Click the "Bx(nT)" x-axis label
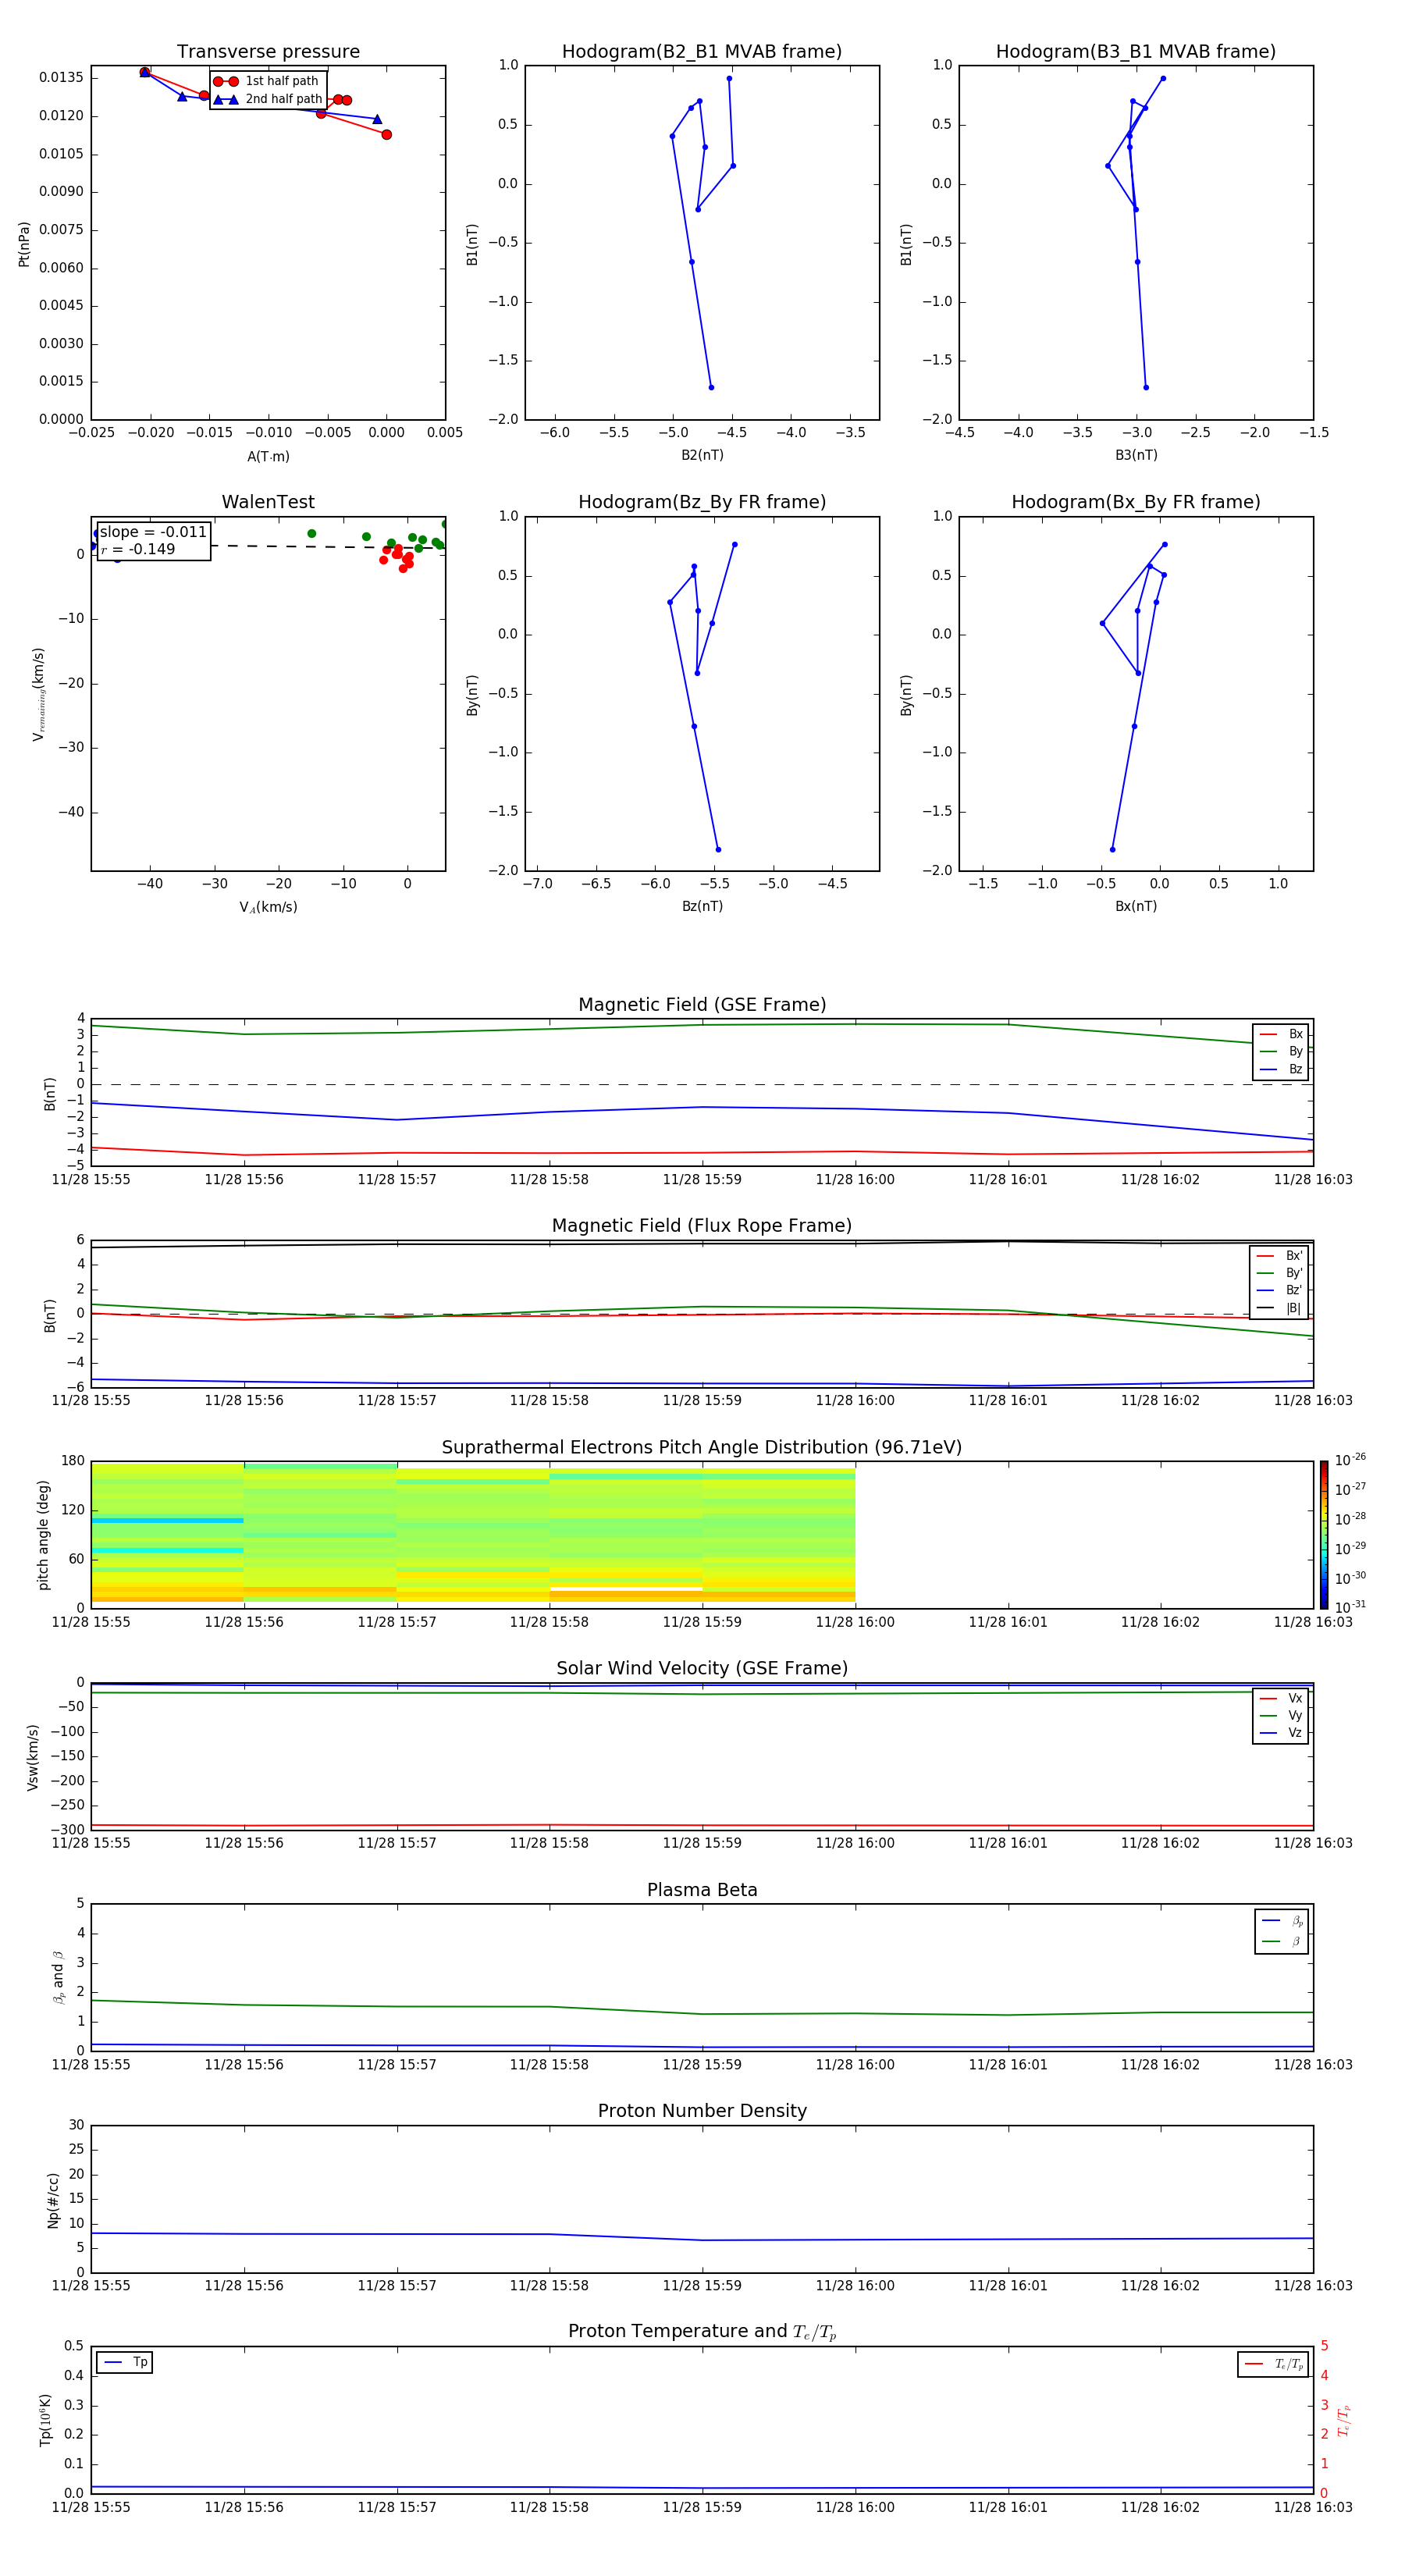 [x=1136, y=906]
